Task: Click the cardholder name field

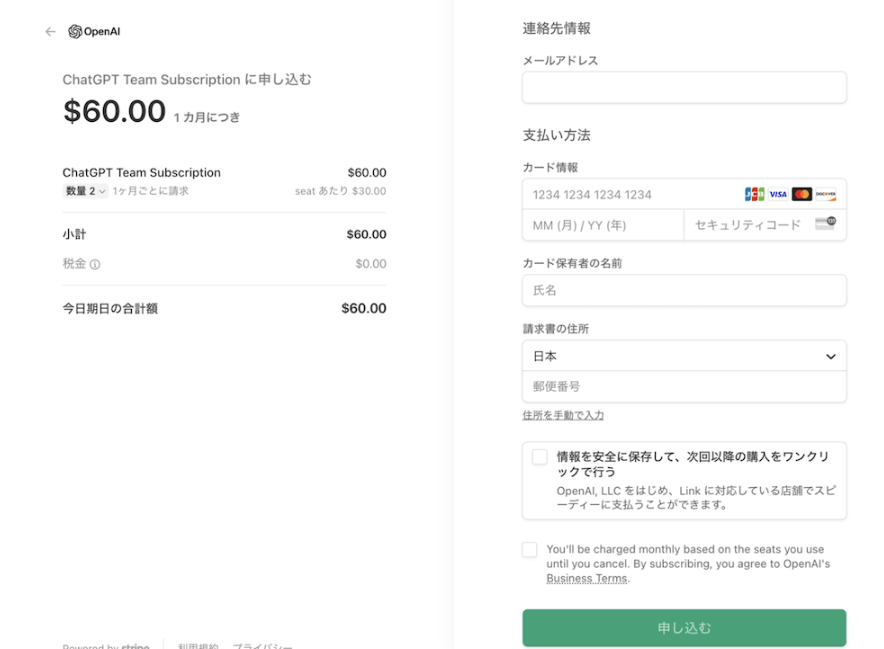Action: click(684, 290)
